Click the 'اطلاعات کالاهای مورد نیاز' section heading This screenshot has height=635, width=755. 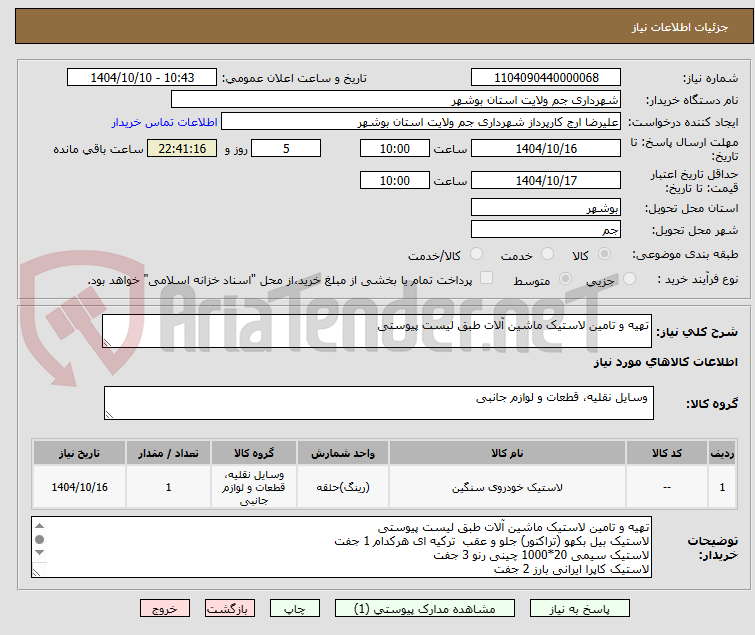[665, 362]
